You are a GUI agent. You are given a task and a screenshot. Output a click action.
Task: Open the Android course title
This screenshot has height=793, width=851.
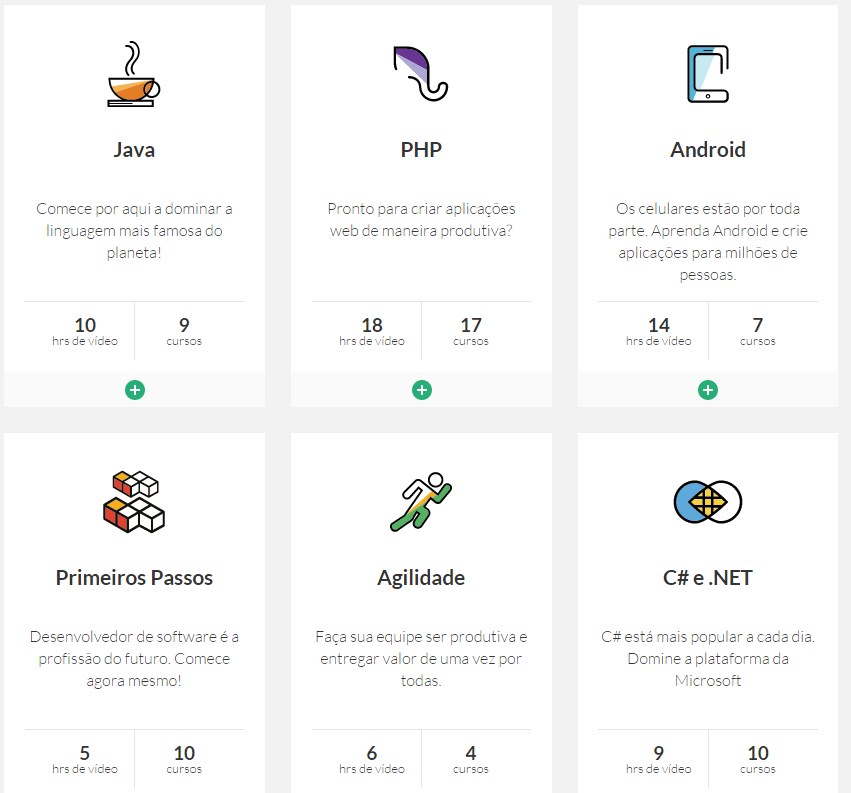tap(708, 150)
